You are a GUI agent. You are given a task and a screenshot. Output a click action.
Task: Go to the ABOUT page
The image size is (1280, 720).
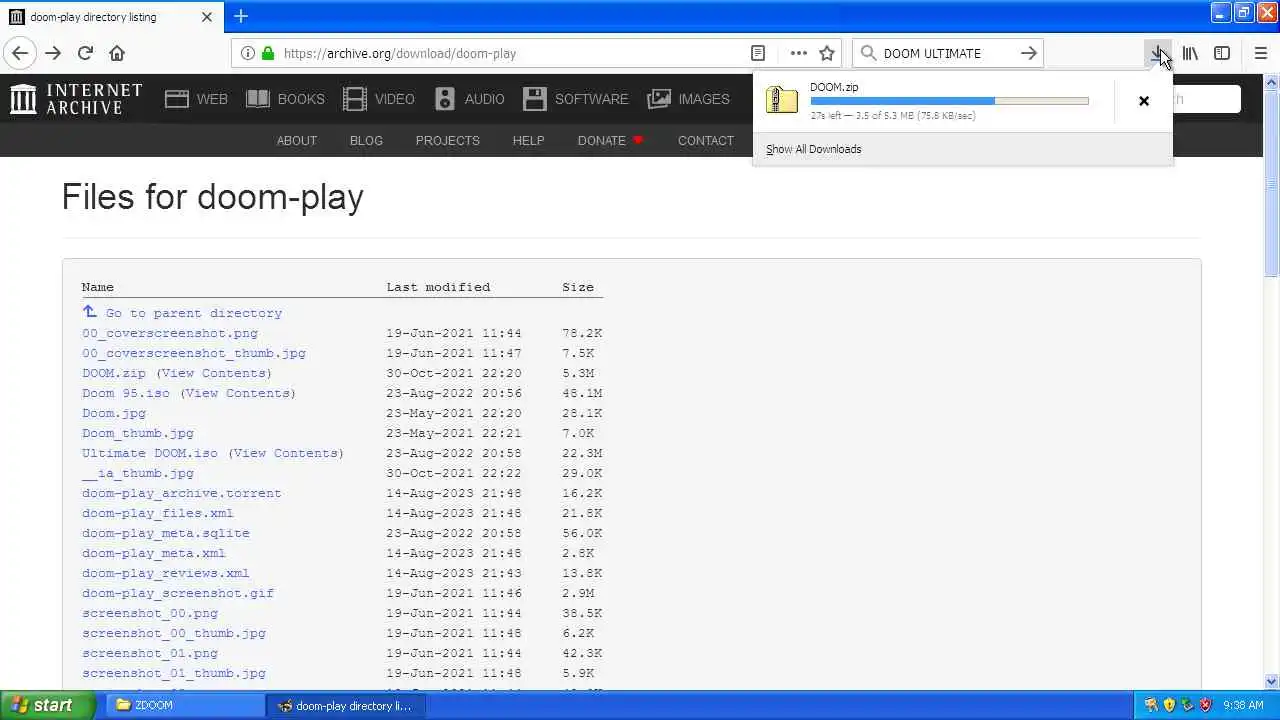pos(297,141)
